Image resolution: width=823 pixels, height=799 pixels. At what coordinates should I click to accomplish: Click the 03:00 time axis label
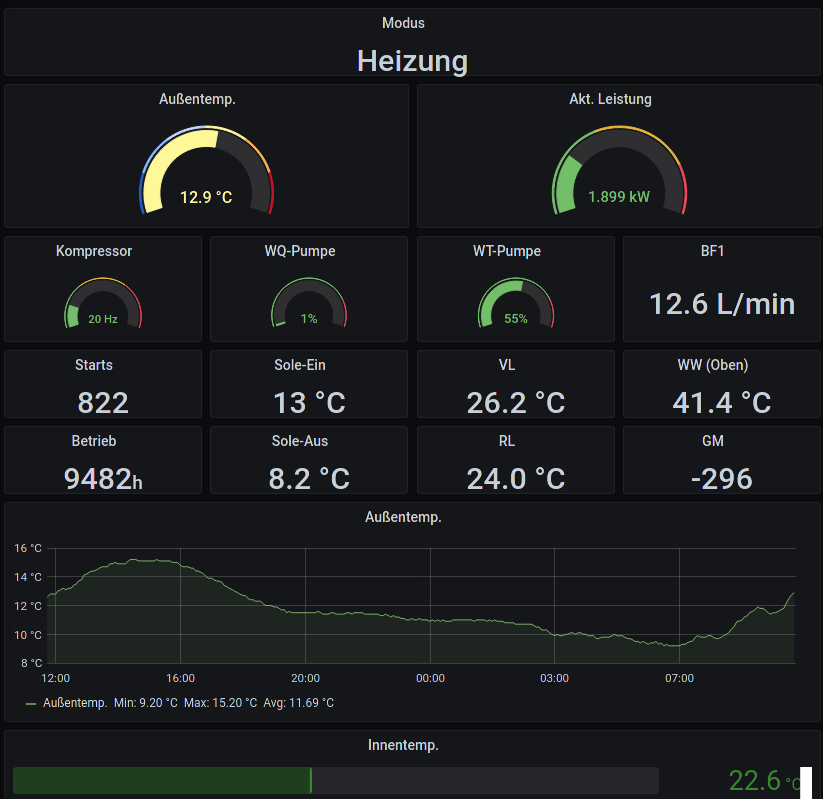[554, 678]
